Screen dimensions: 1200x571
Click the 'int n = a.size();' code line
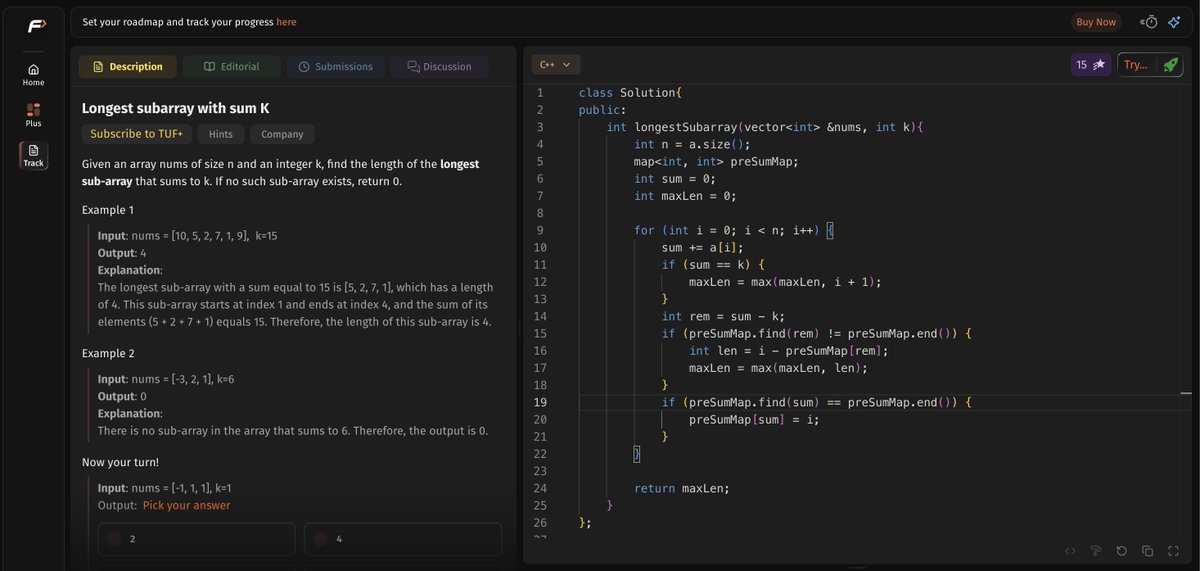pyautogui.click(x=692, y=144)
